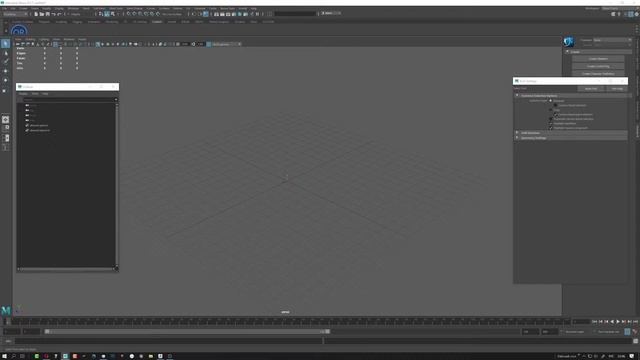Enable select by component type icon
Viewport: 640px width, 360px height.
pos(113,14)
